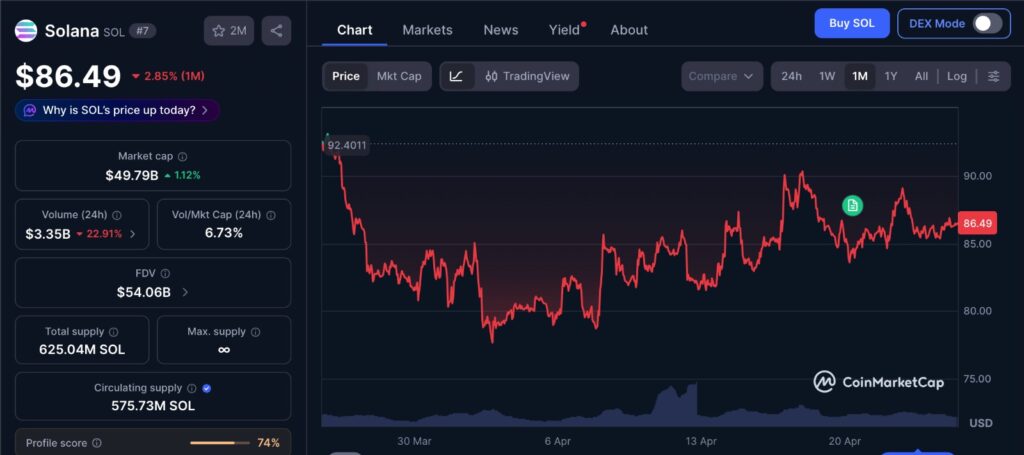Show FDV info icon
The height and width of the screenshot is (455, 1024).
point(165,274)
